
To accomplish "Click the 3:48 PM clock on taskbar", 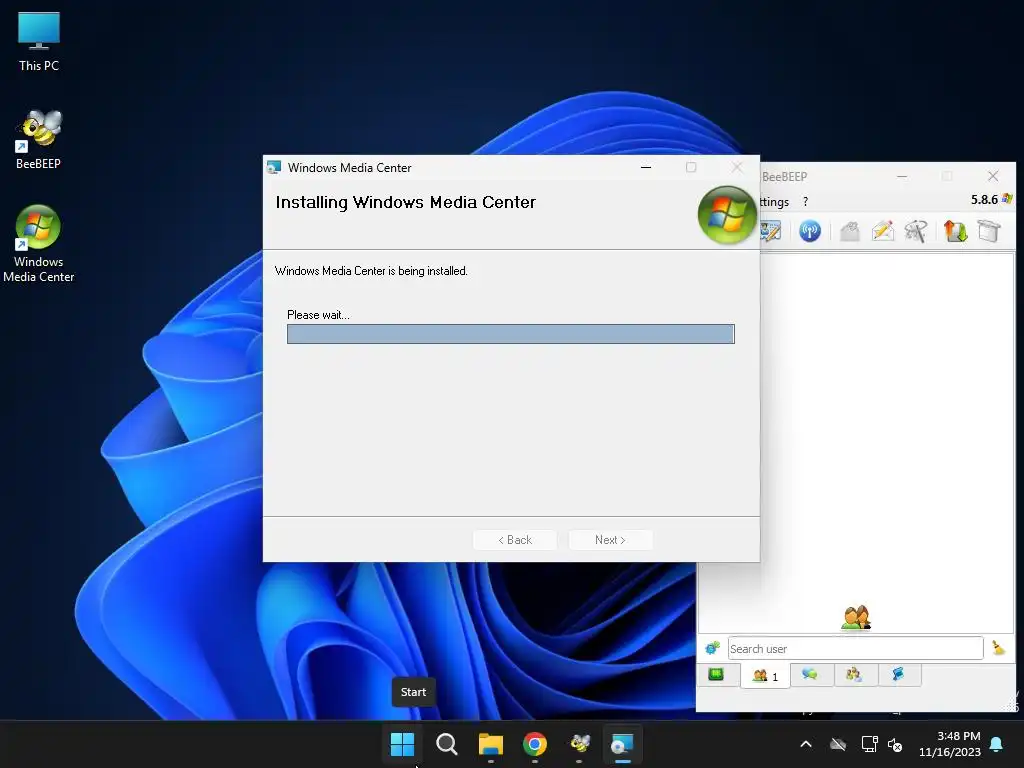I will click(x=959, y=736).
